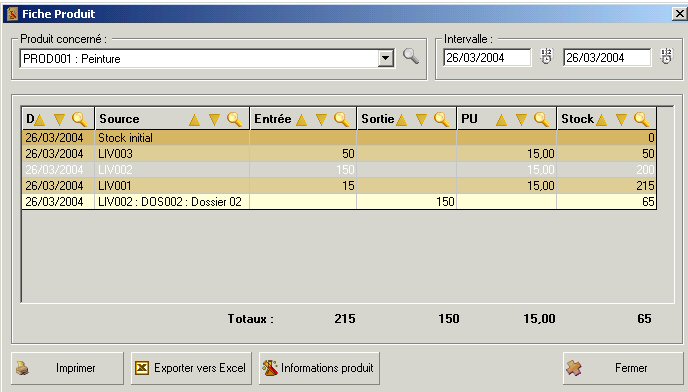Click the interval end date field
Image resolution: width=688 pixels, height=392 pixels.
607,58
